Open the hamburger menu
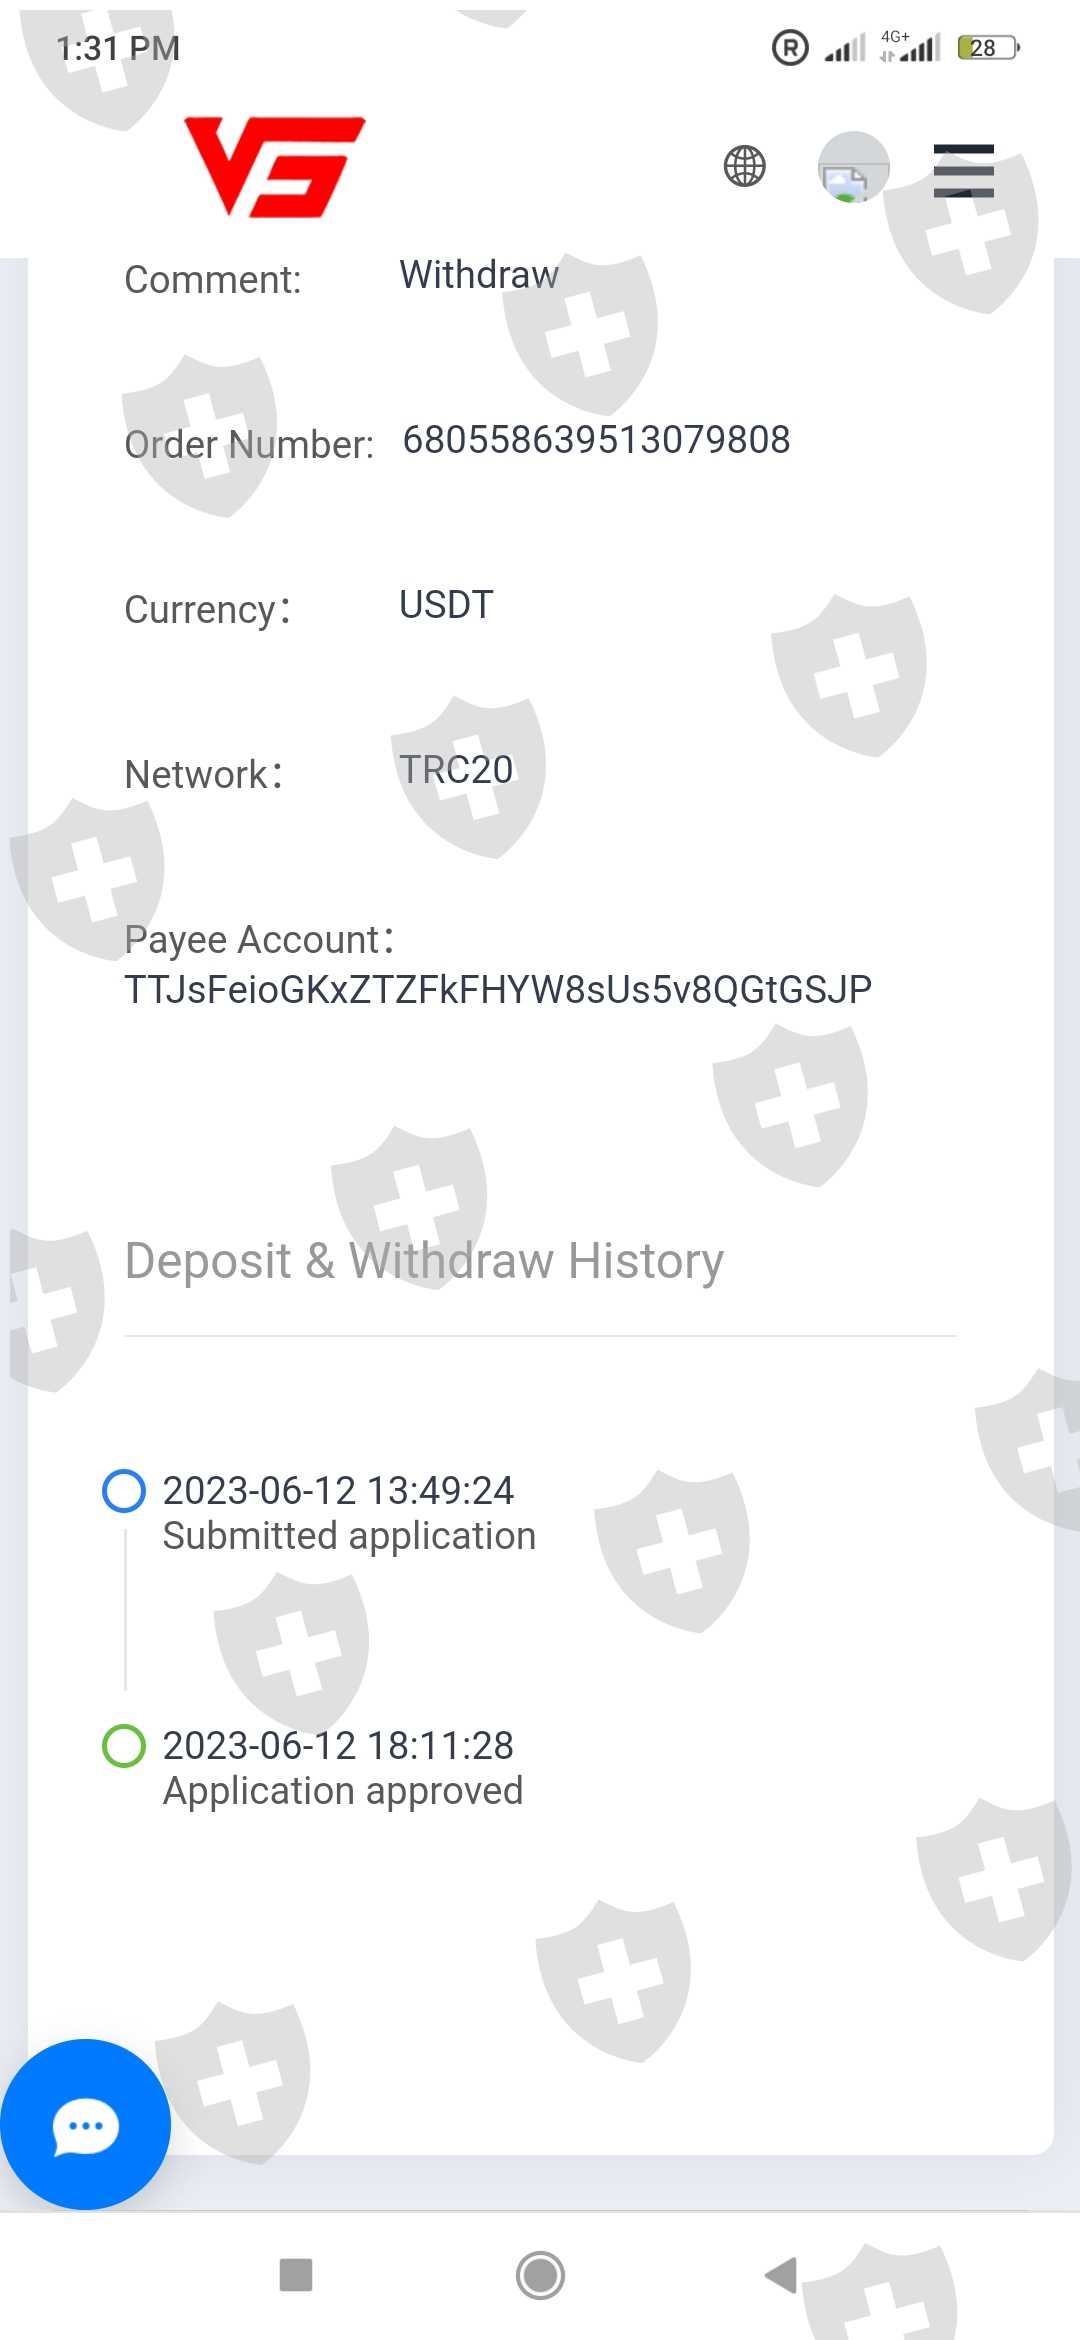 click(x=964, y=171)
